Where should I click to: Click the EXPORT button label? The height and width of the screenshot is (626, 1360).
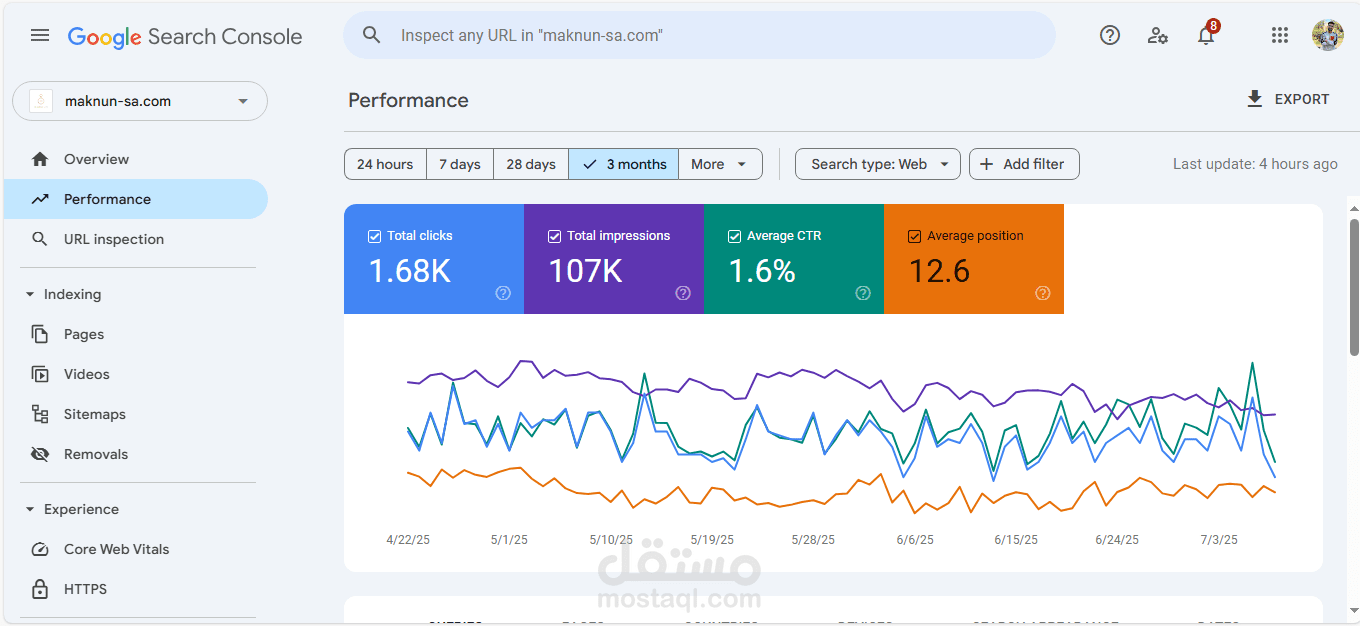click(1302, 99)
